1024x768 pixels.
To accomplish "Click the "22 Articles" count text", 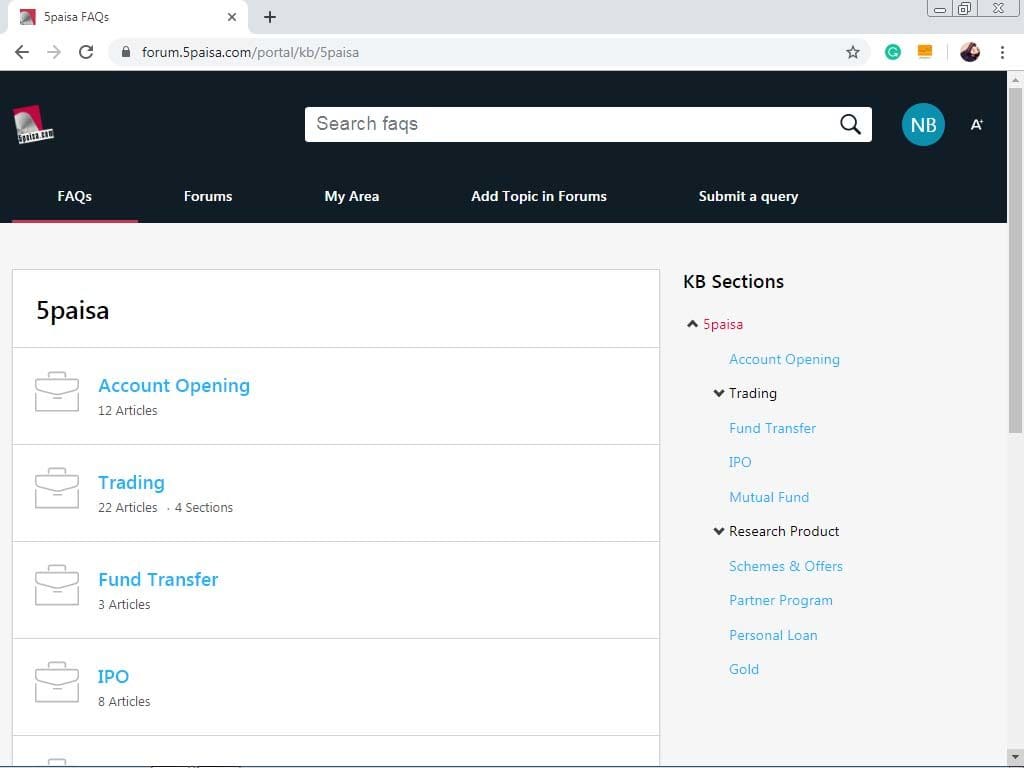I will (127, 507).
